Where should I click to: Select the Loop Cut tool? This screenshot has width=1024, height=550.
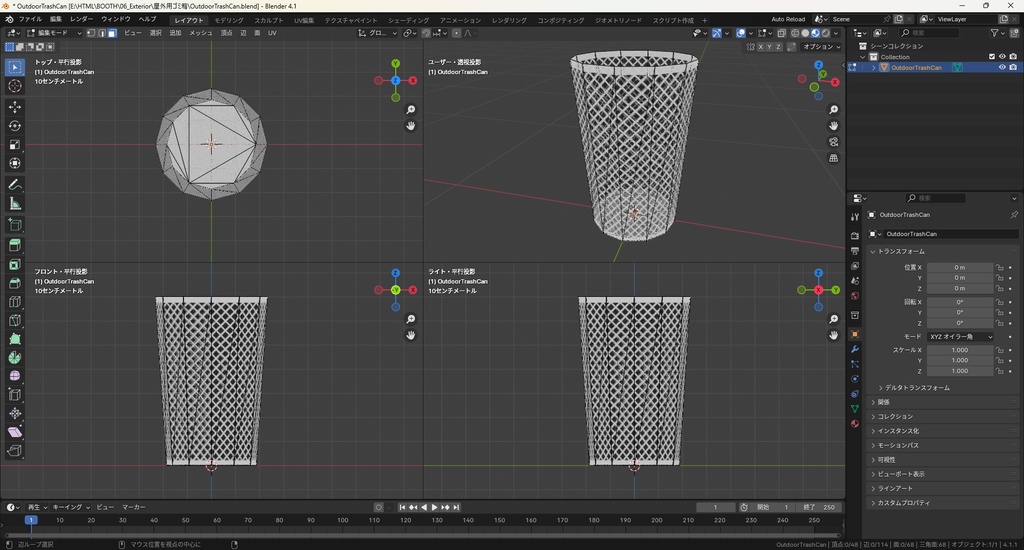[x=15, y=302]
